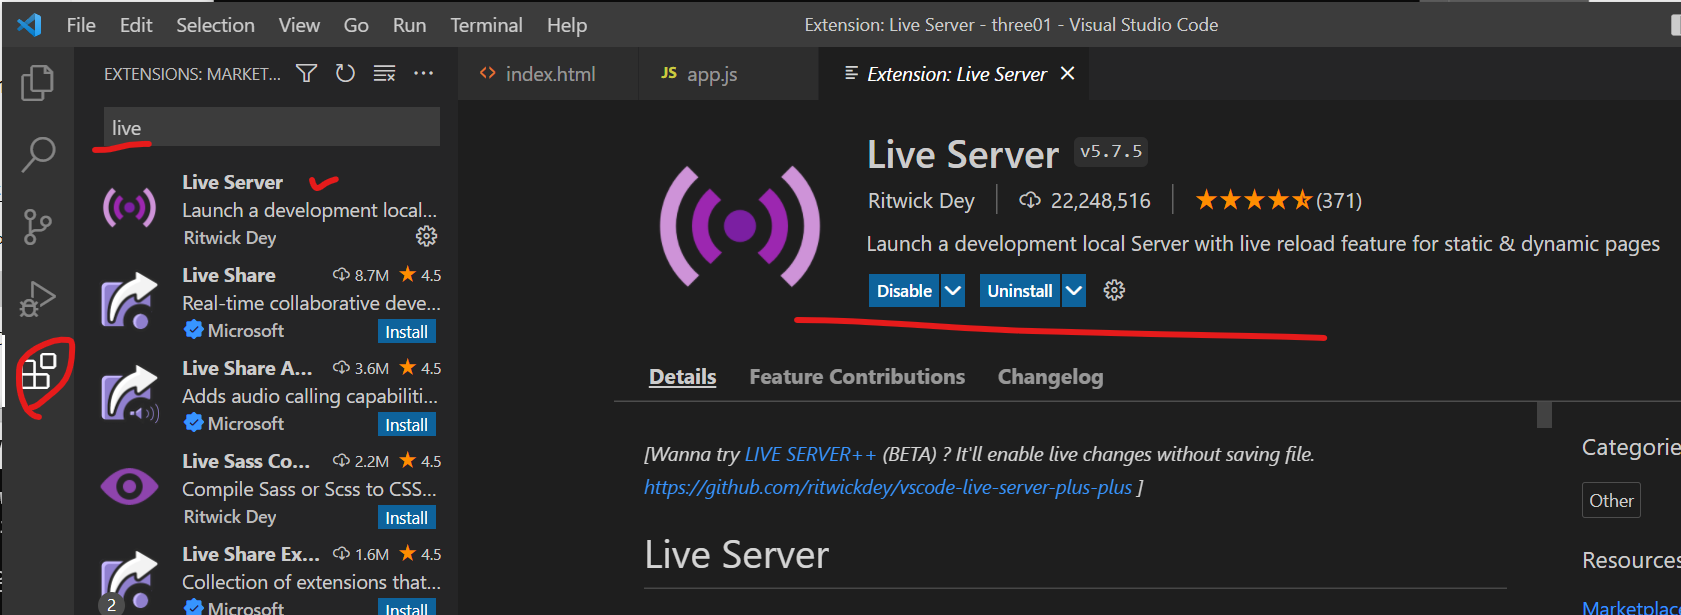Open the Selection menu

click(x=215, y=25)
